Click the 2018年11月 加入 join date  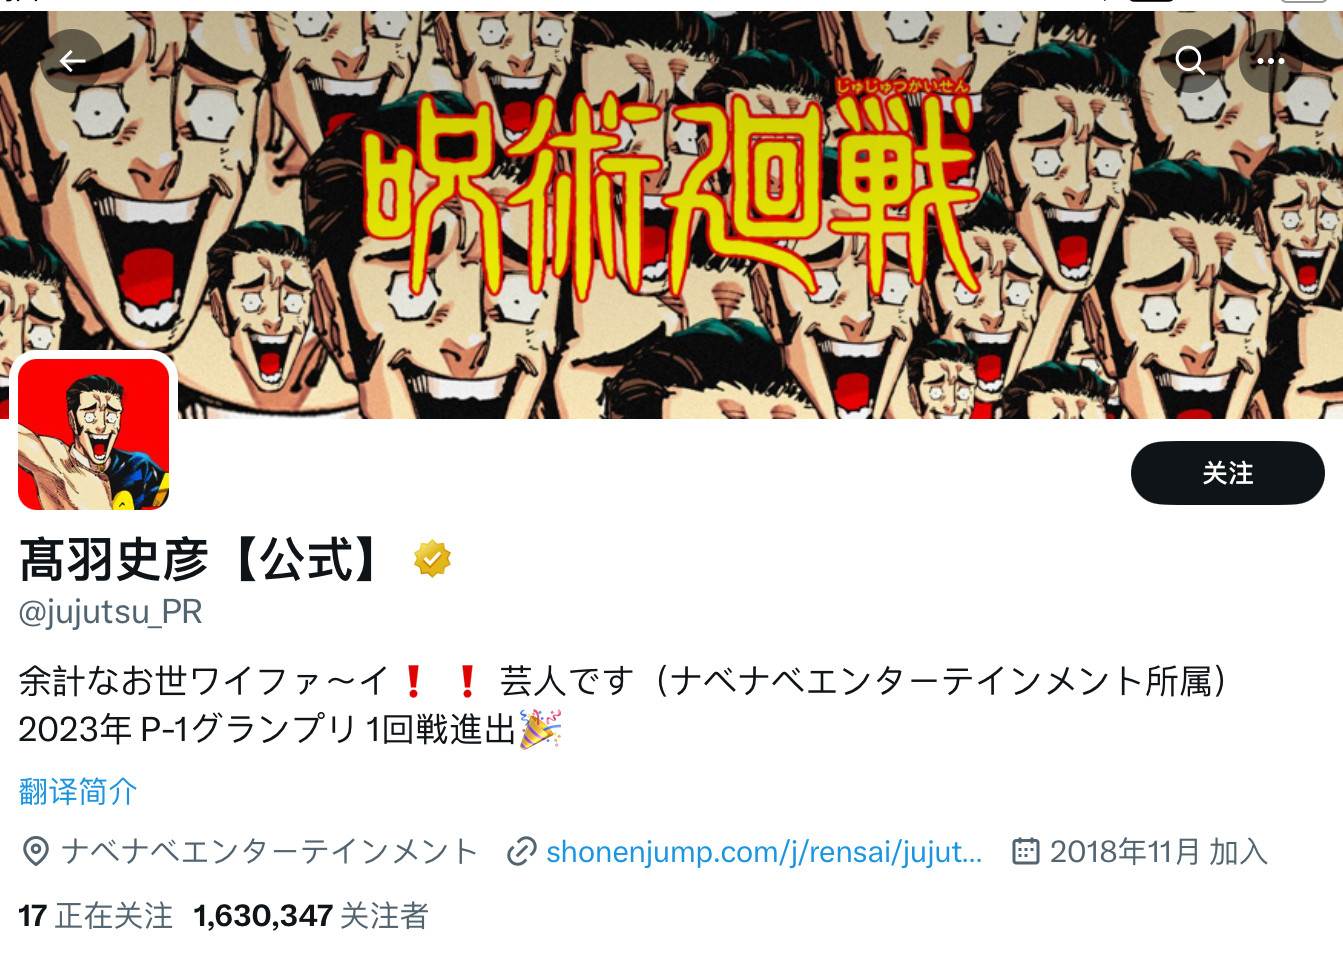[1159, 852]
